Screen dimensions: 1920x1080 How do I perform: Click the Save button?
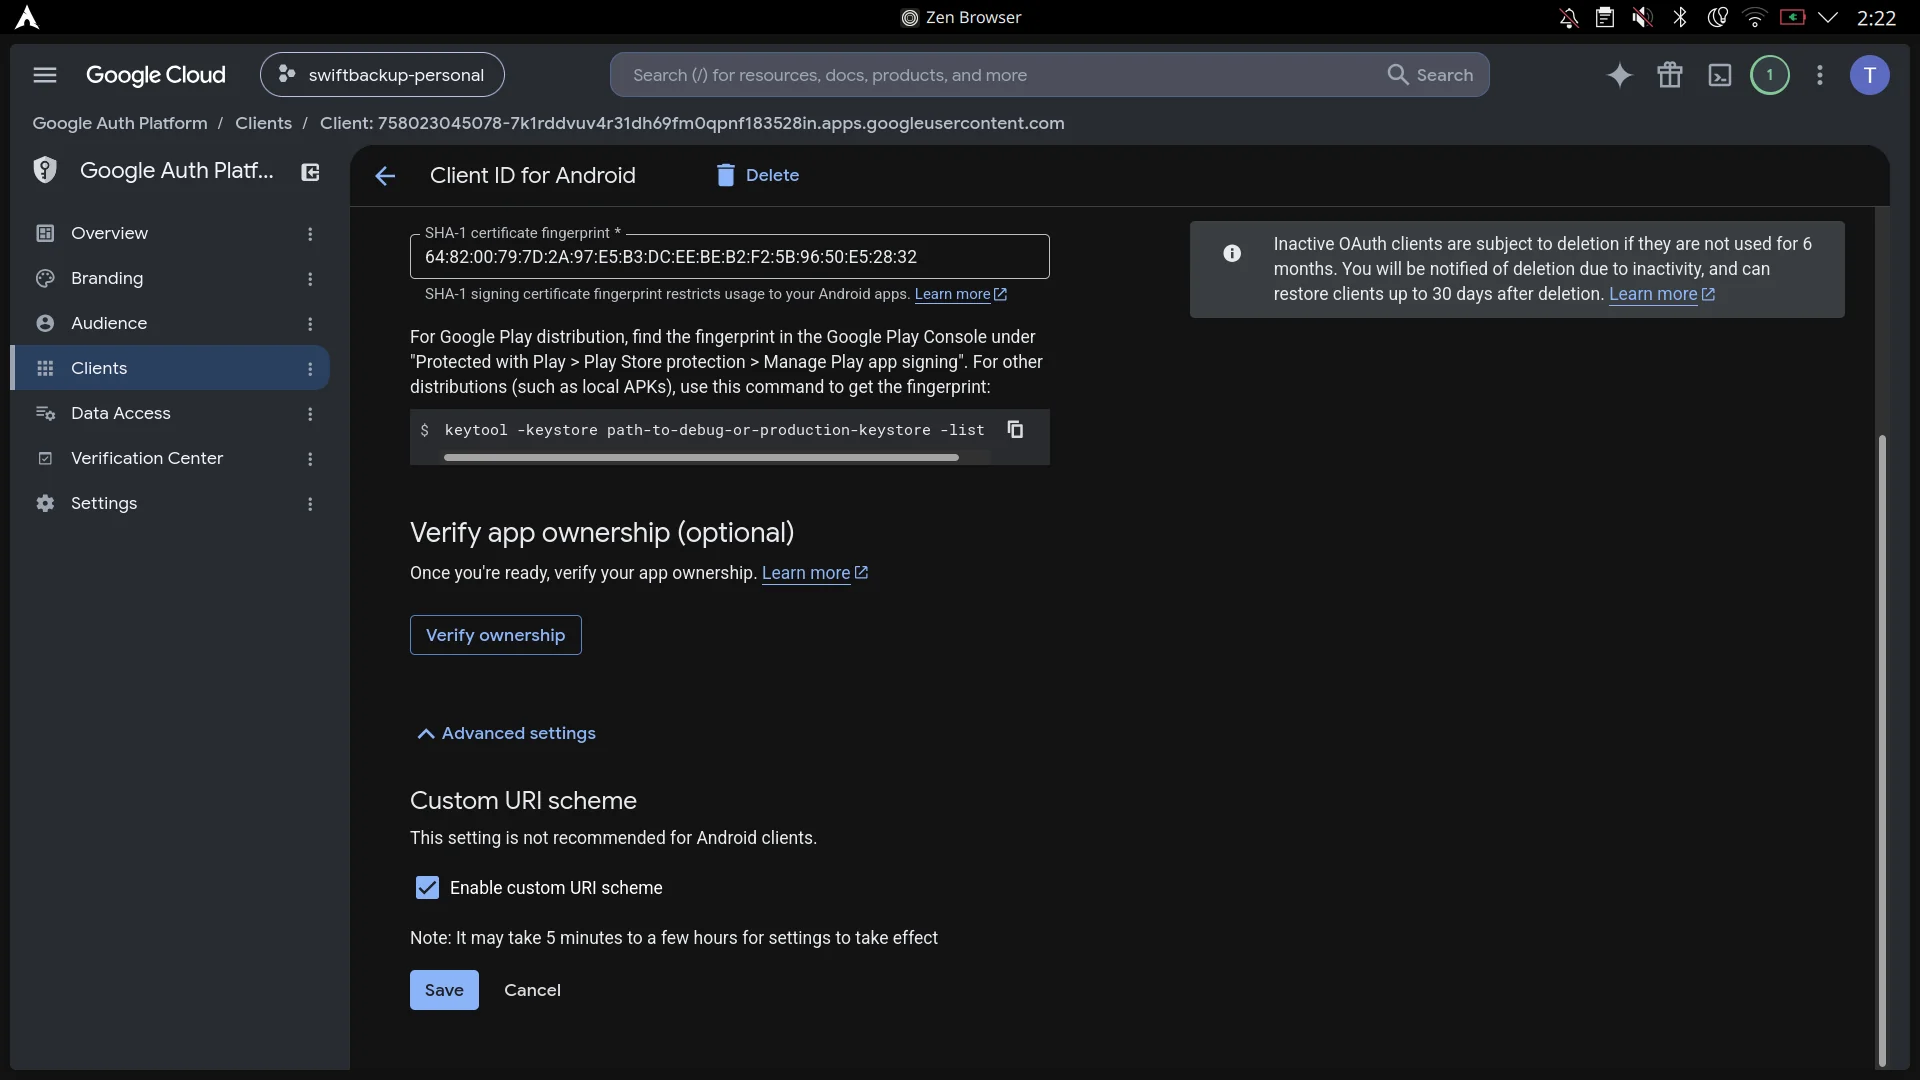point(444,990)
